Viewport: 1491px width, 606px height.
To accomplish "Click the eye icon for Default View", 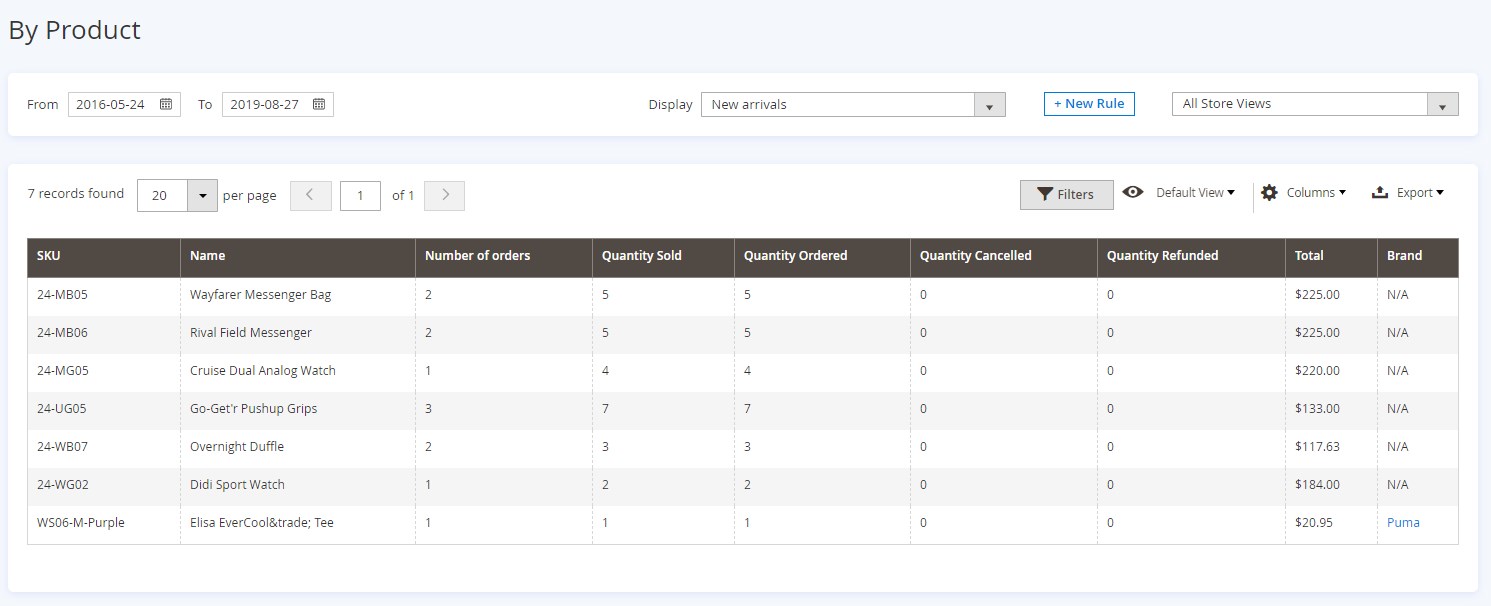I will [1132, 192].
